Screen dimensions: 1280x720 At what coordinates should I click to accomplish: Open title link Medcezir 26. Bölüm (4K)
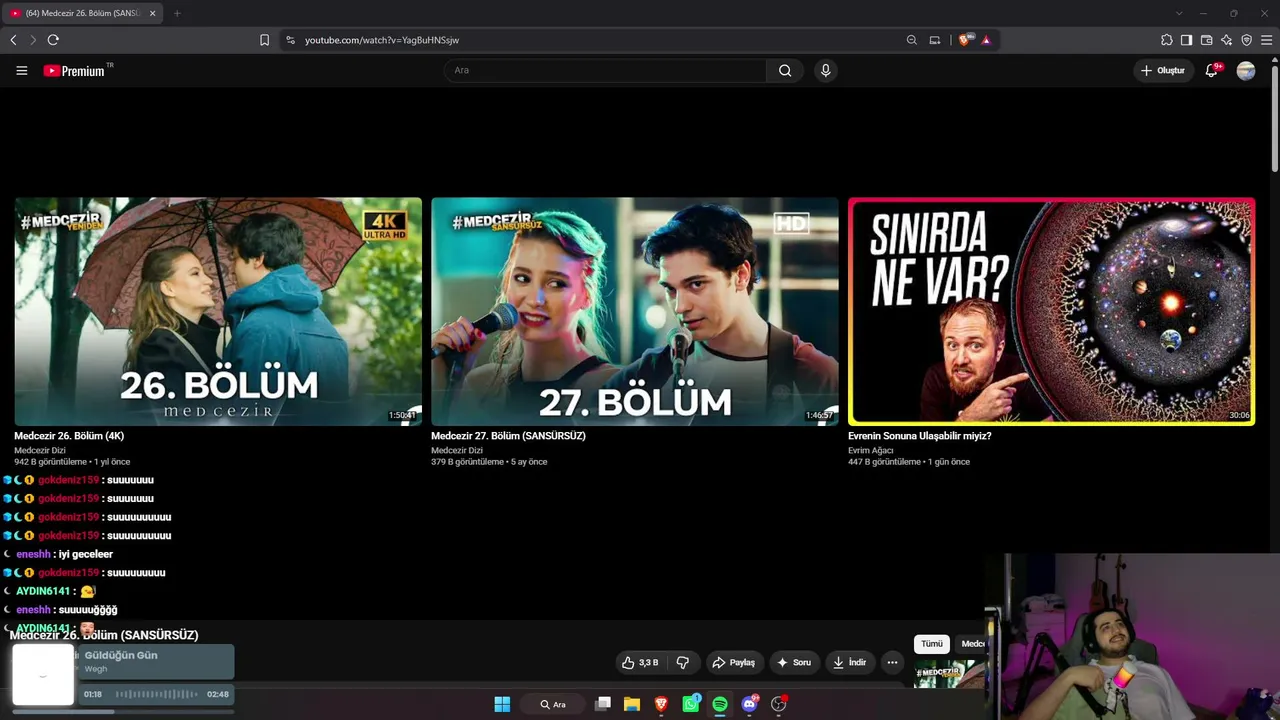click(69, 436)
